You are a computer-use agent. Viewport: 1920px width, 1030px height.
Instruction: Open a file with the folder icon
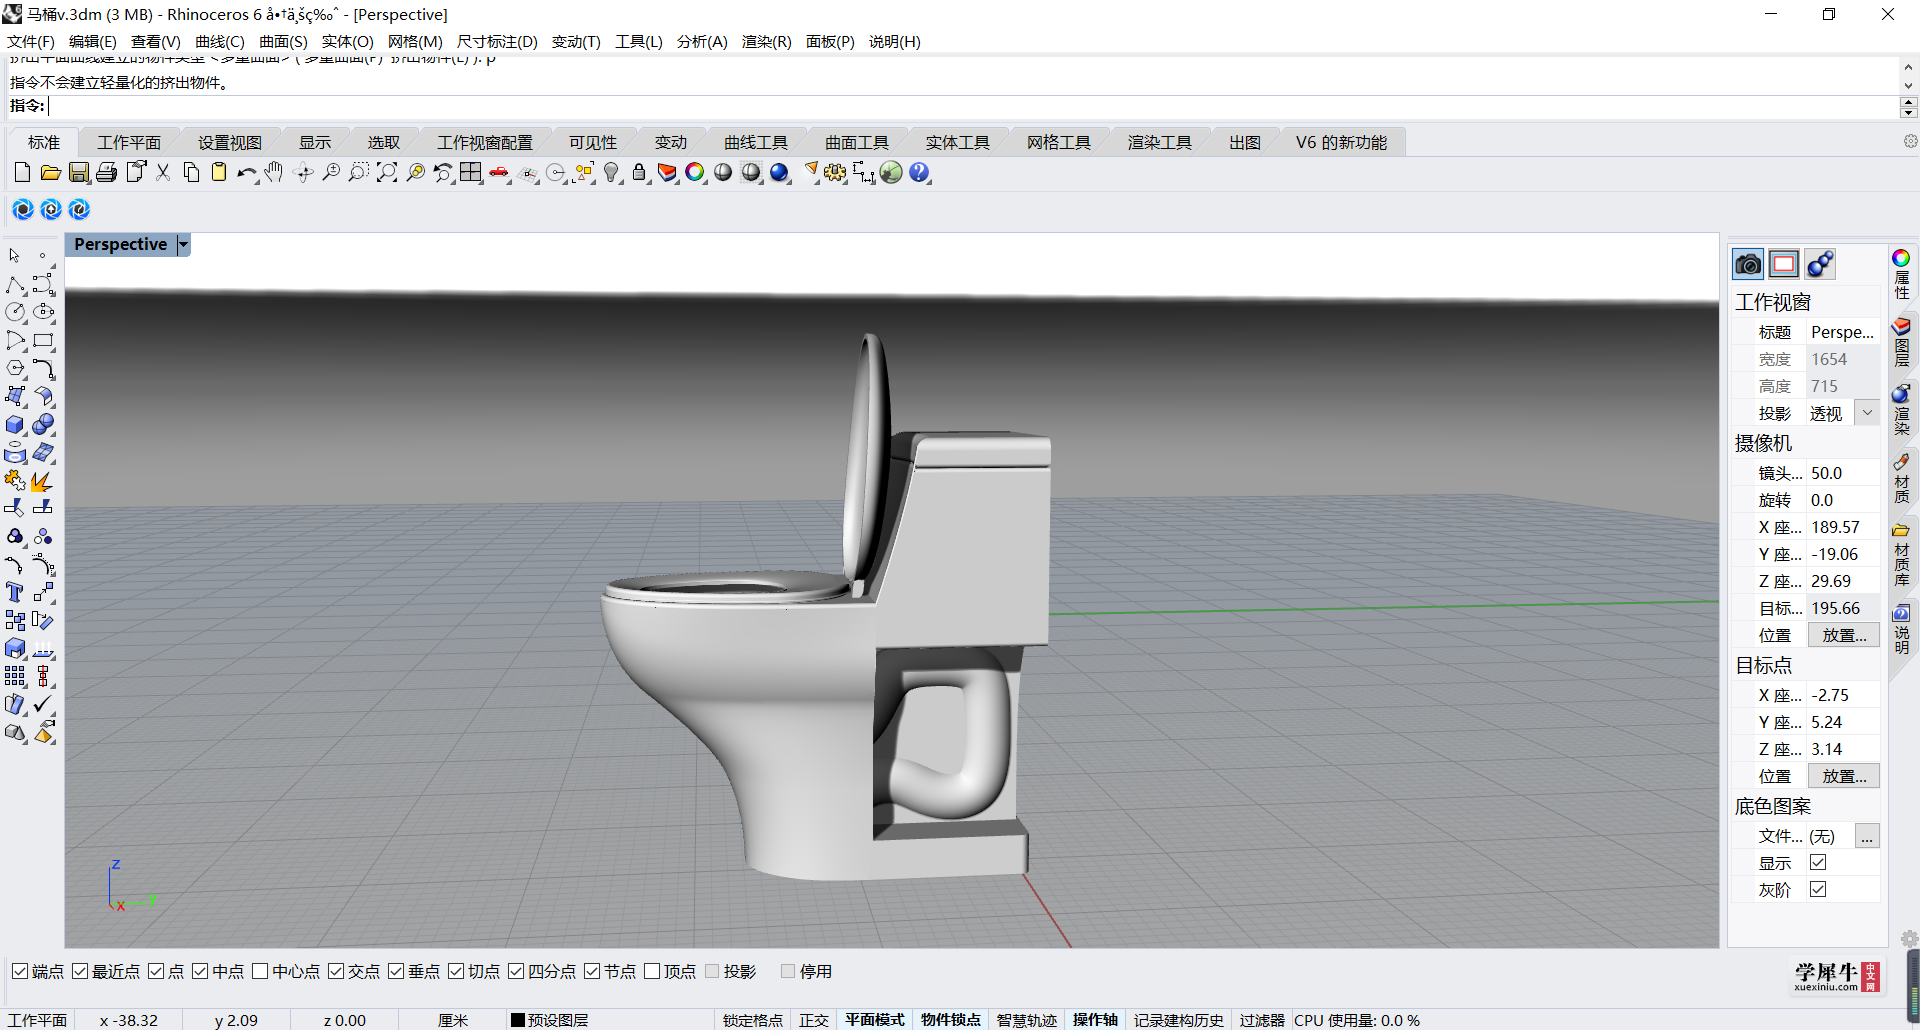pos(50,173)
